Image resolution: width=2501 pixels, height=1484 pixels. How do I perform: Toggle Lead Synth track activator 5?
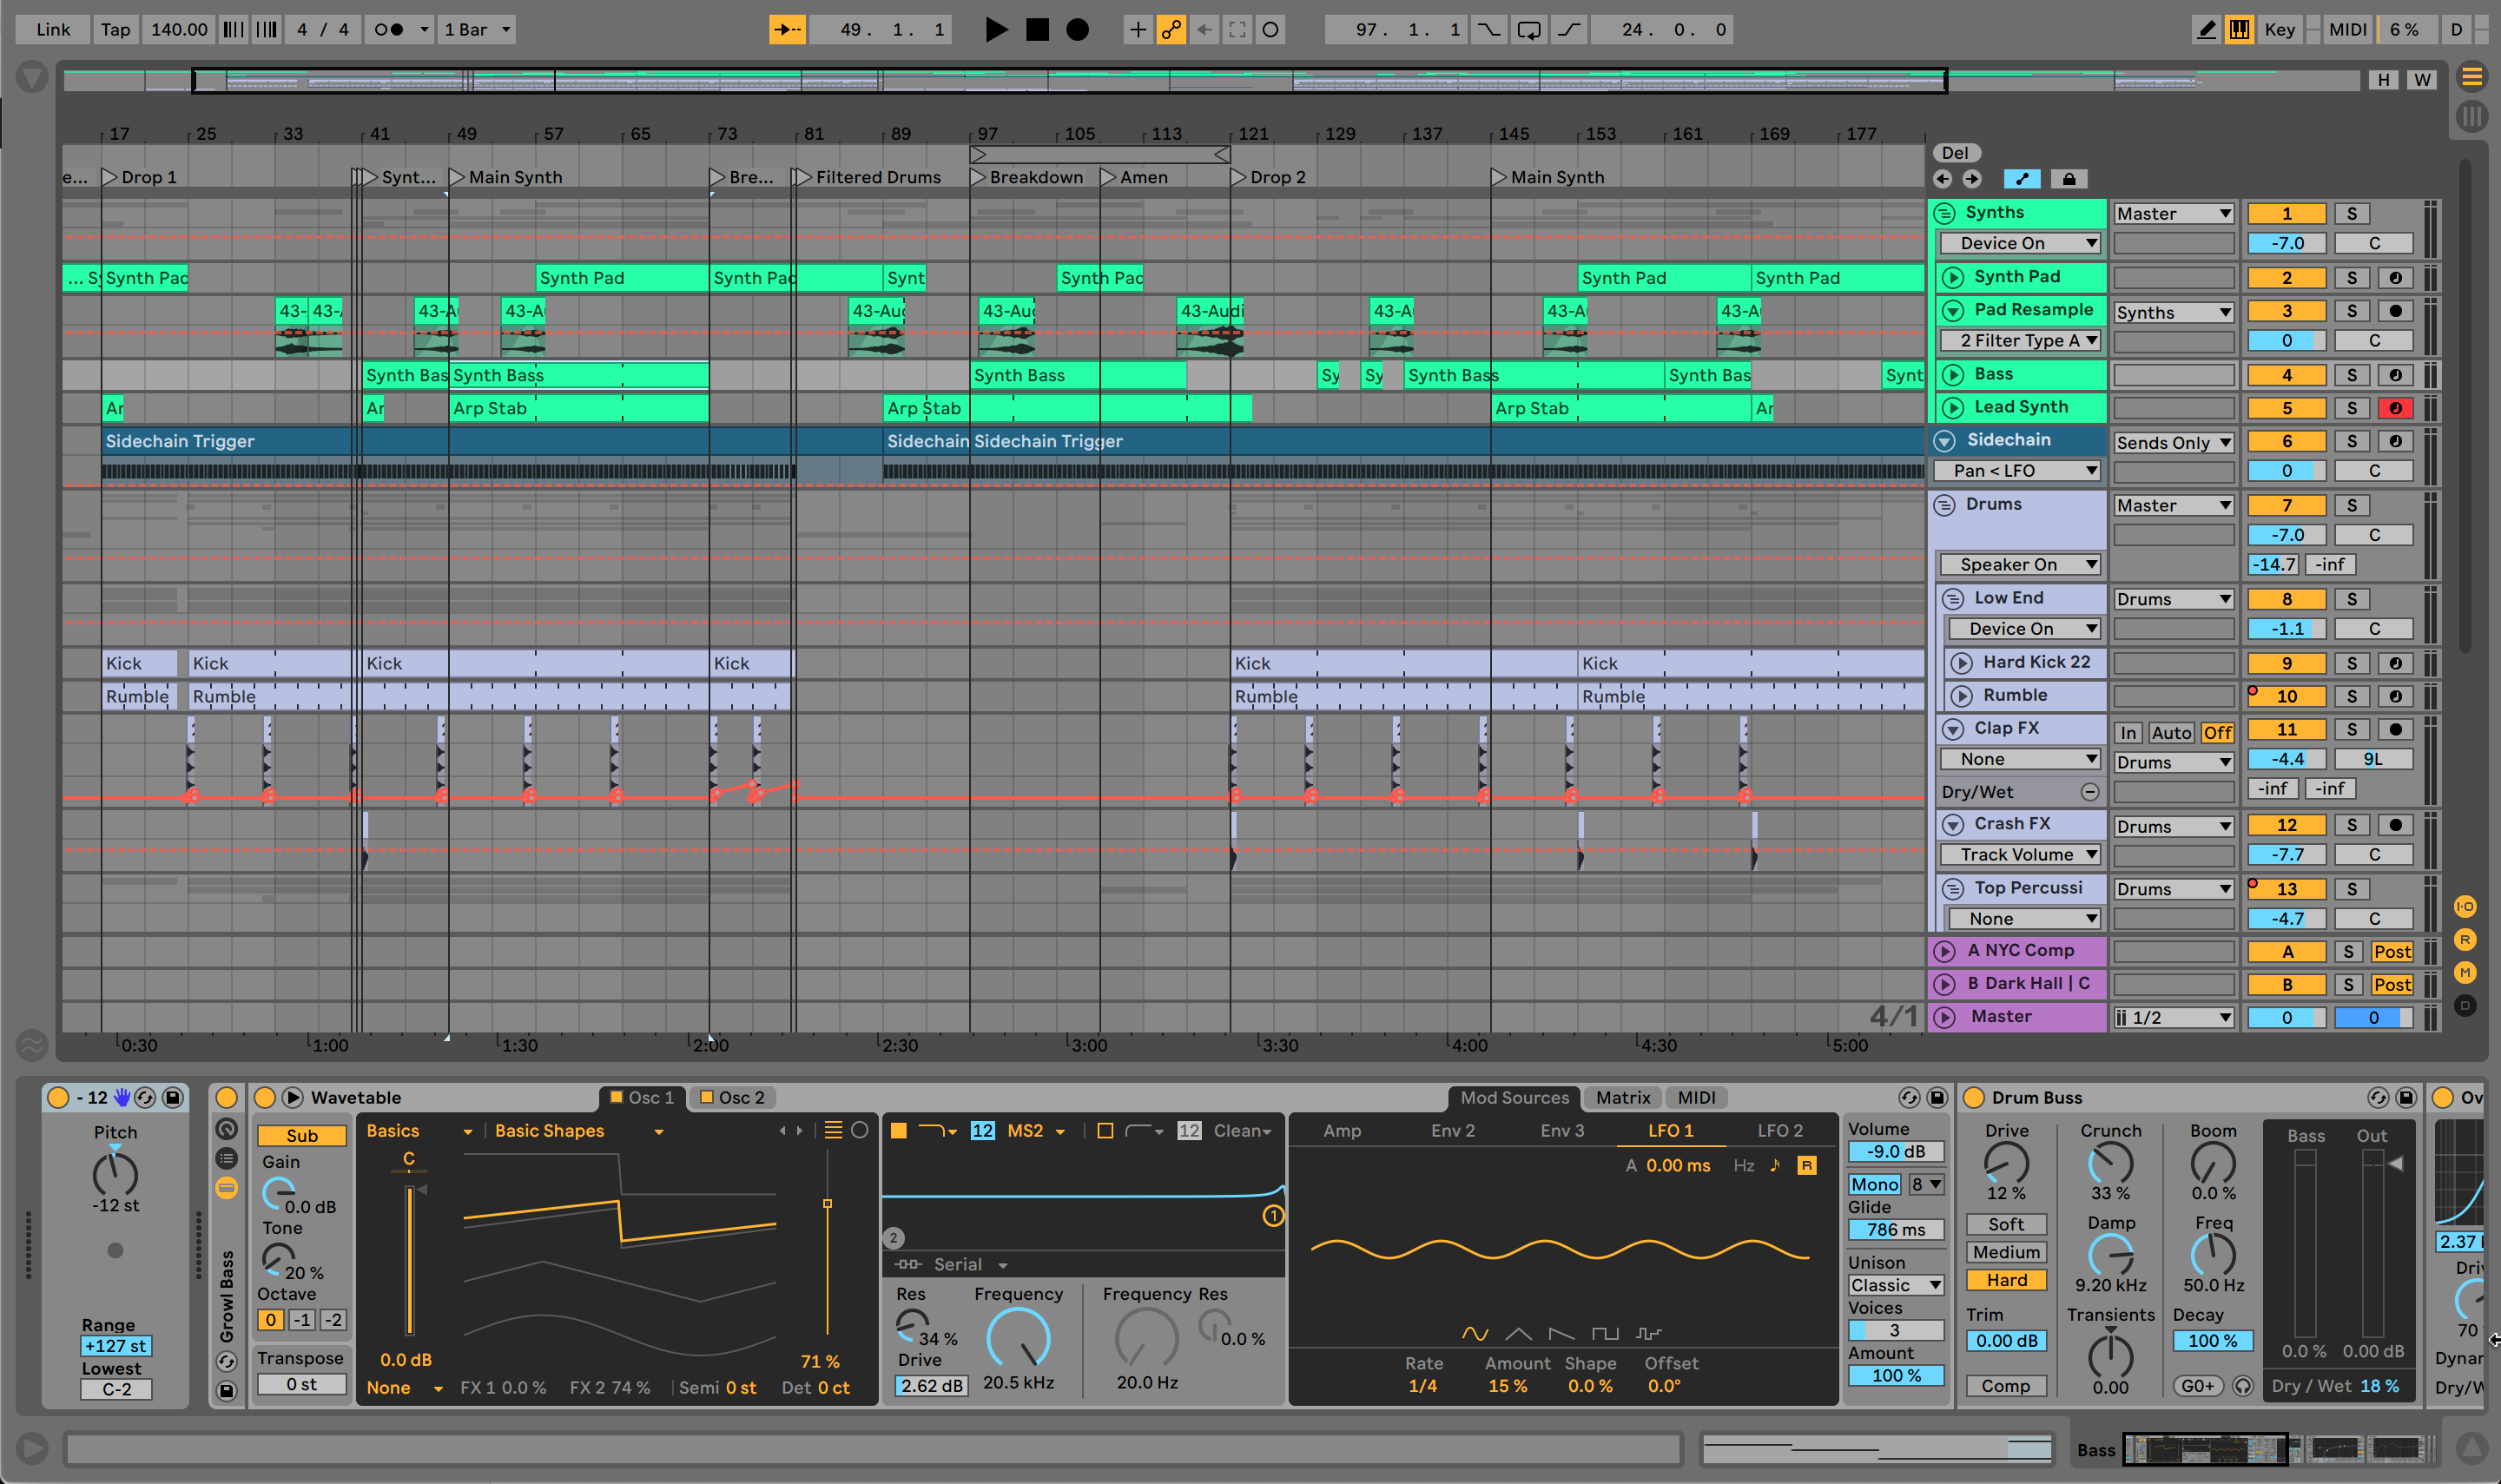[x=2286, y=408]
